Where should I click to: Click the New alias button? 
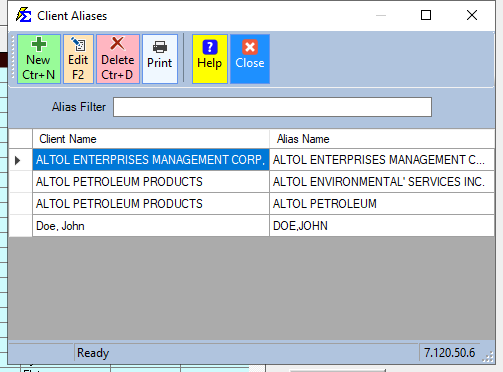[x=39, y=59]
